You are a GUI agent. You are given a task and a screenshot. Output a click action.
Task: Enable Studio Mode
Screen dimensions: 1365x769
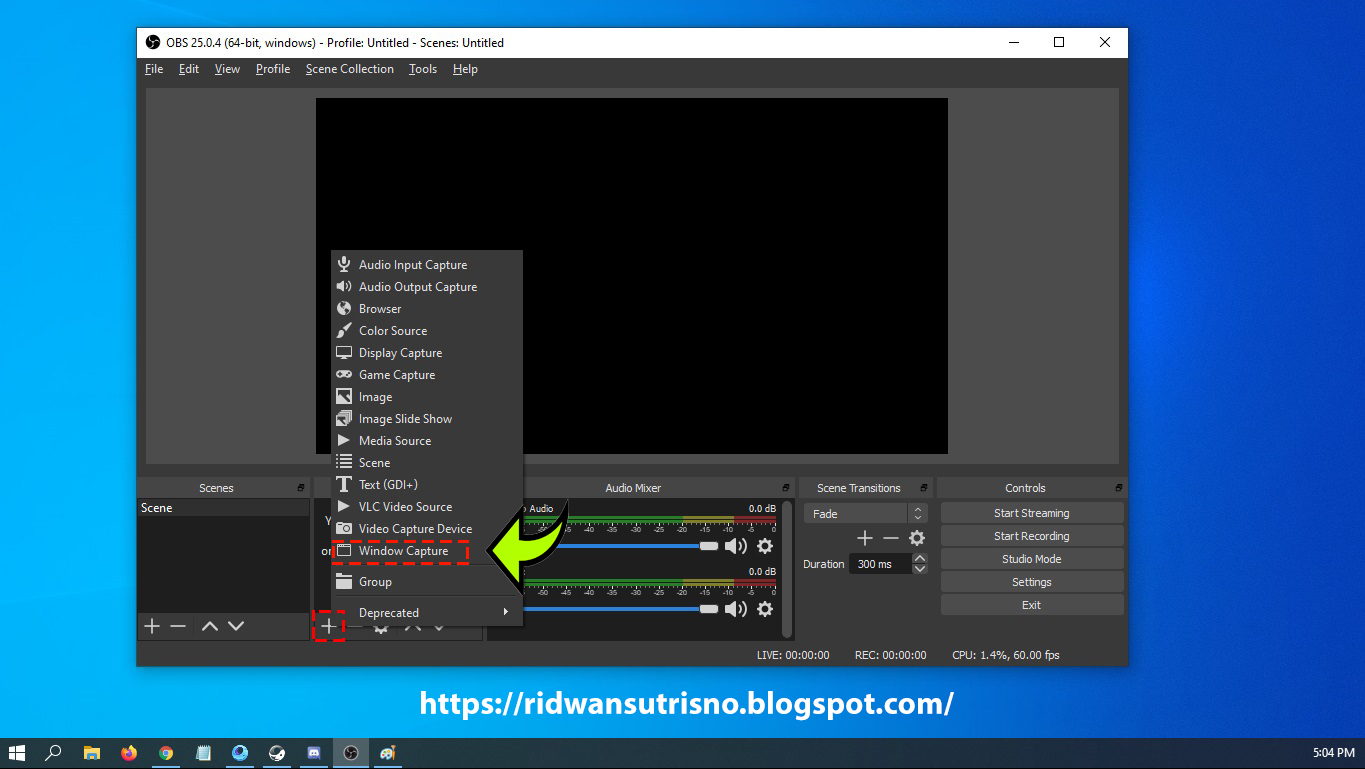click(1032, 559)
